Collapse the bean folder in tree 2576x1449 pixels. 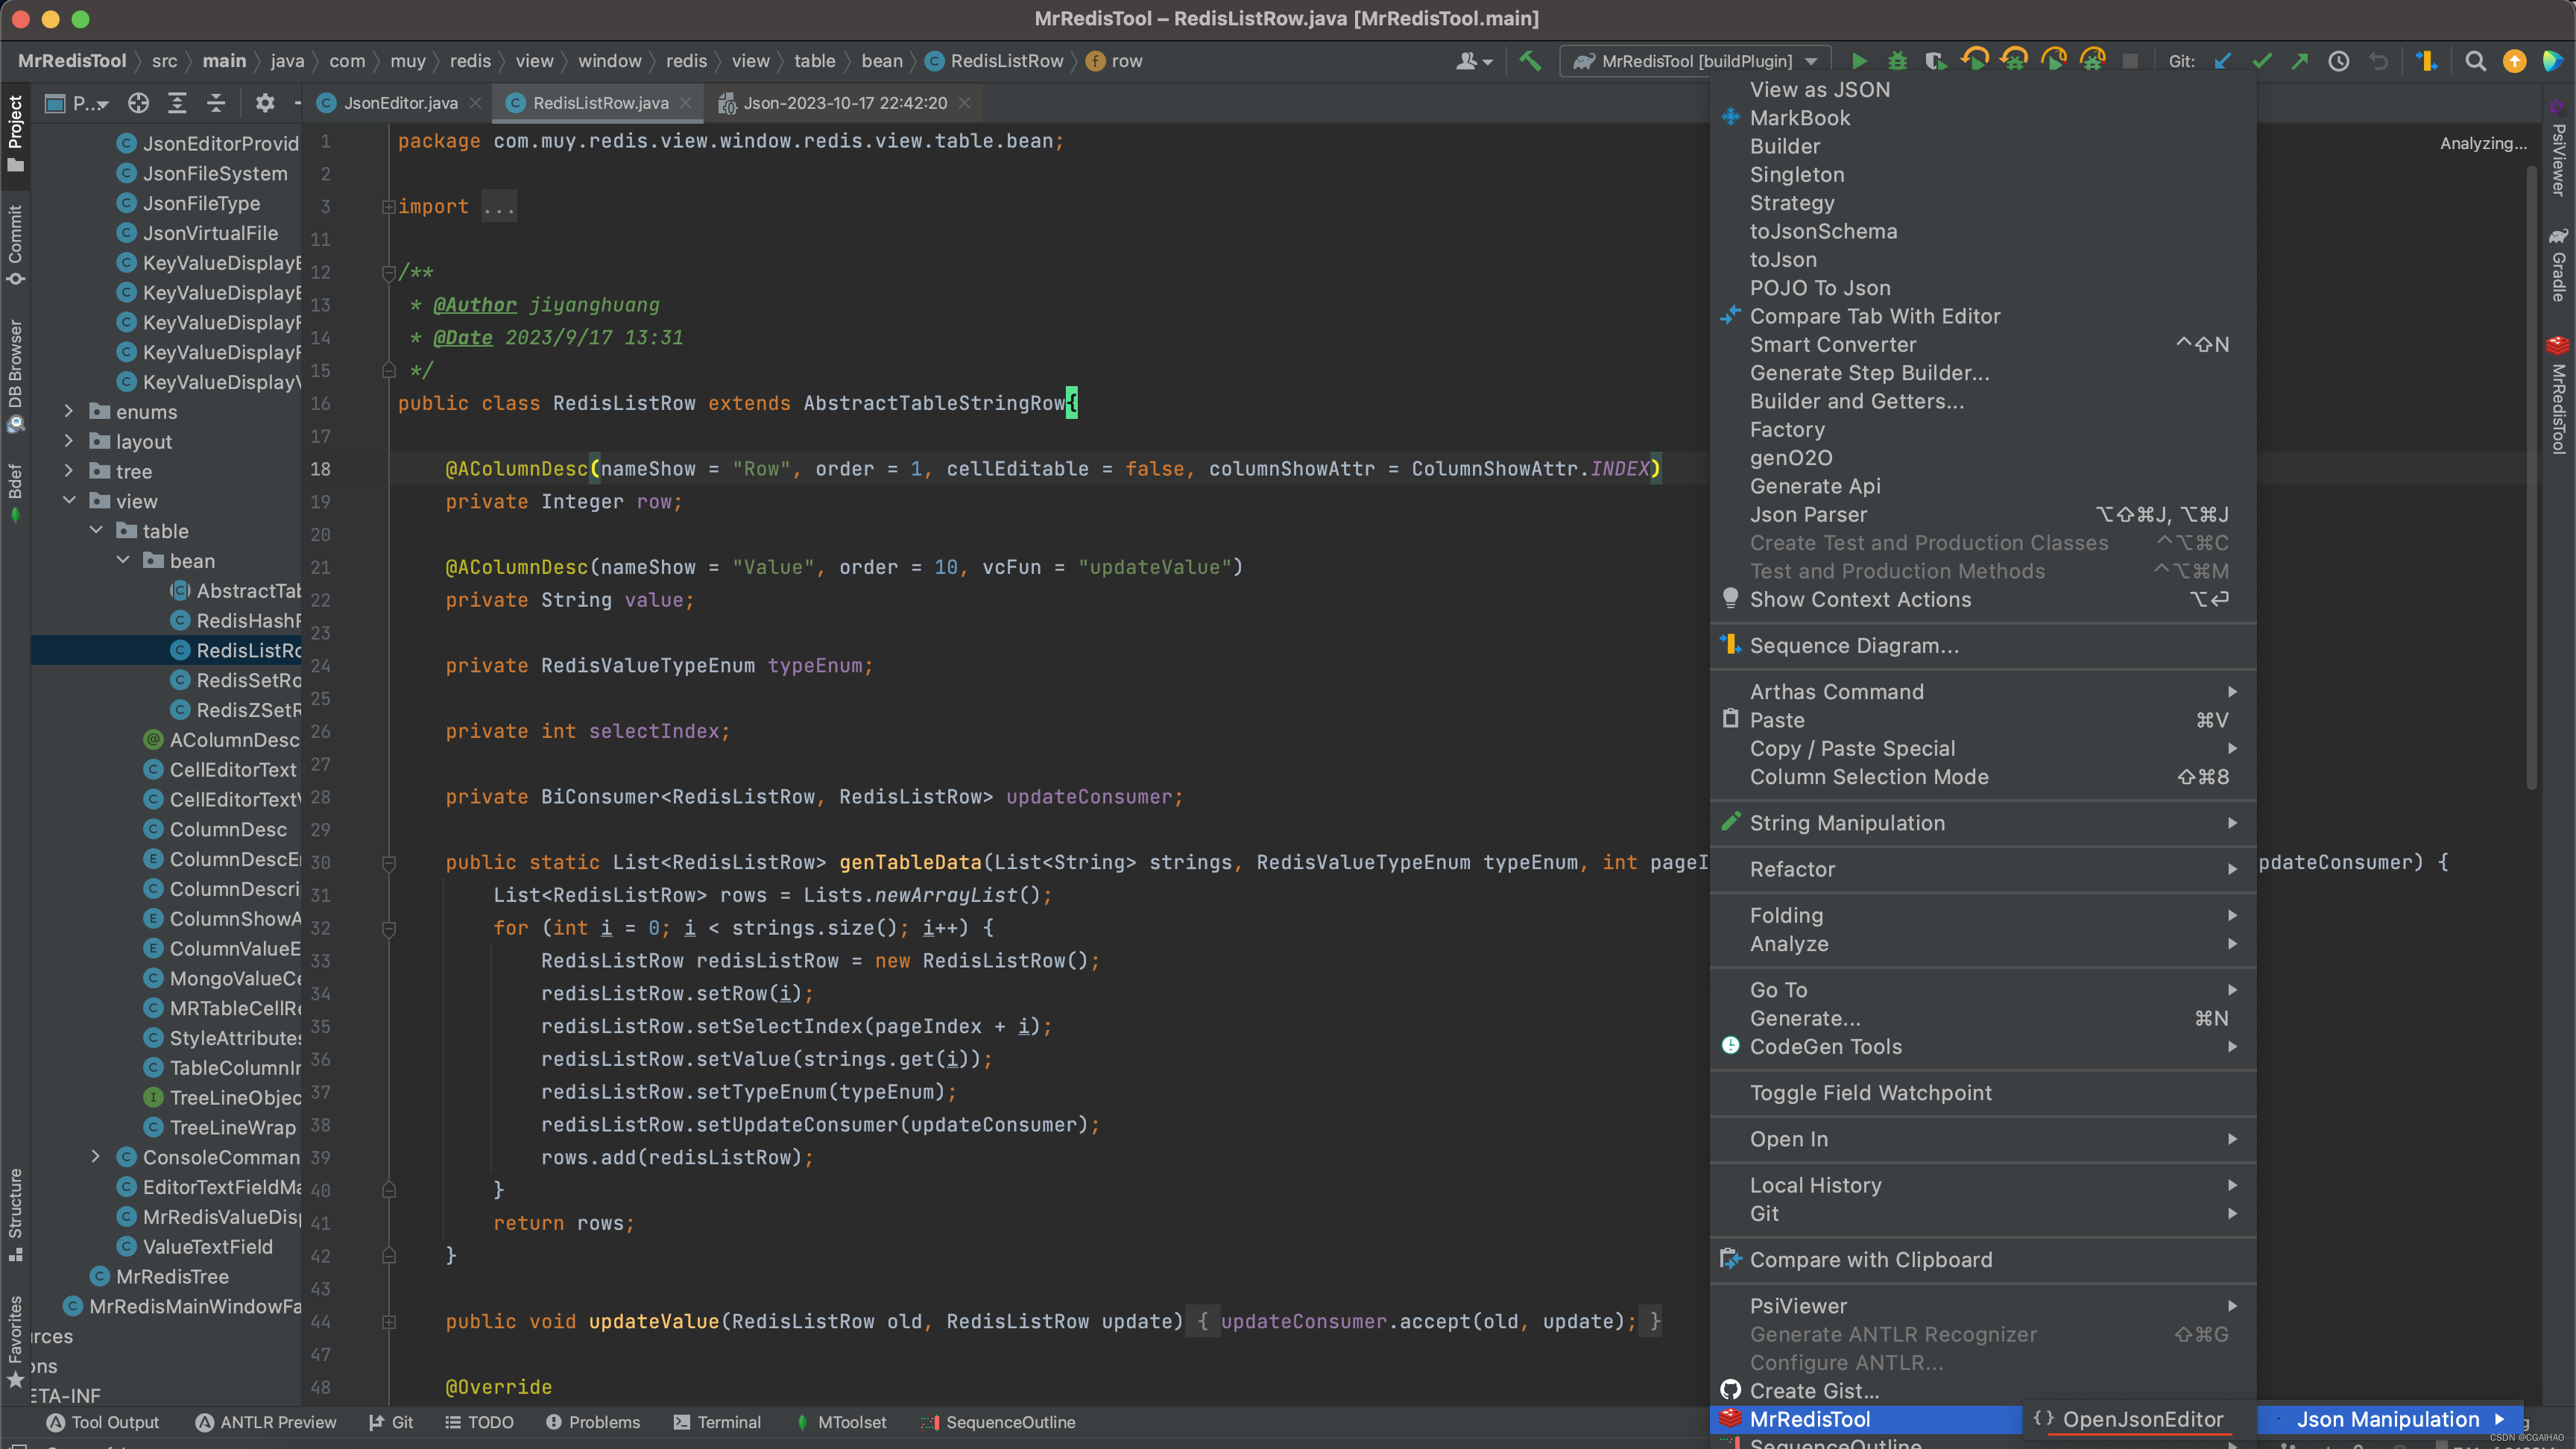point(123,561)
